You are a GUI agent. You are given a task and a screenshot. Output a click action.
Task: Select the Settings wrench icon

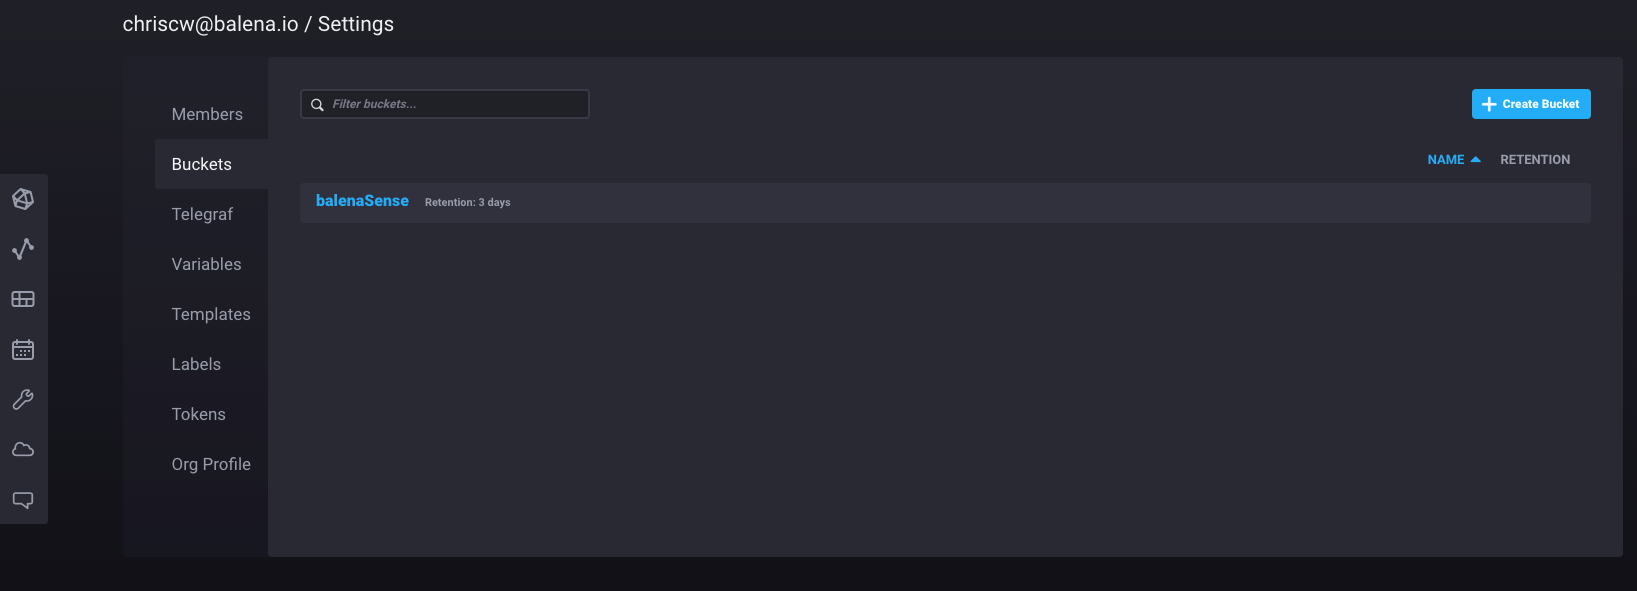point(23,399)
